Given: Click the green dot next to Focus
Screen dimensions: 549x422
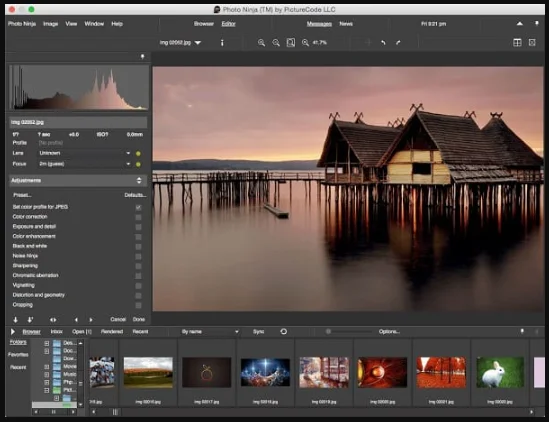Looking at the screenshot, I should click(x=138, y=164).
